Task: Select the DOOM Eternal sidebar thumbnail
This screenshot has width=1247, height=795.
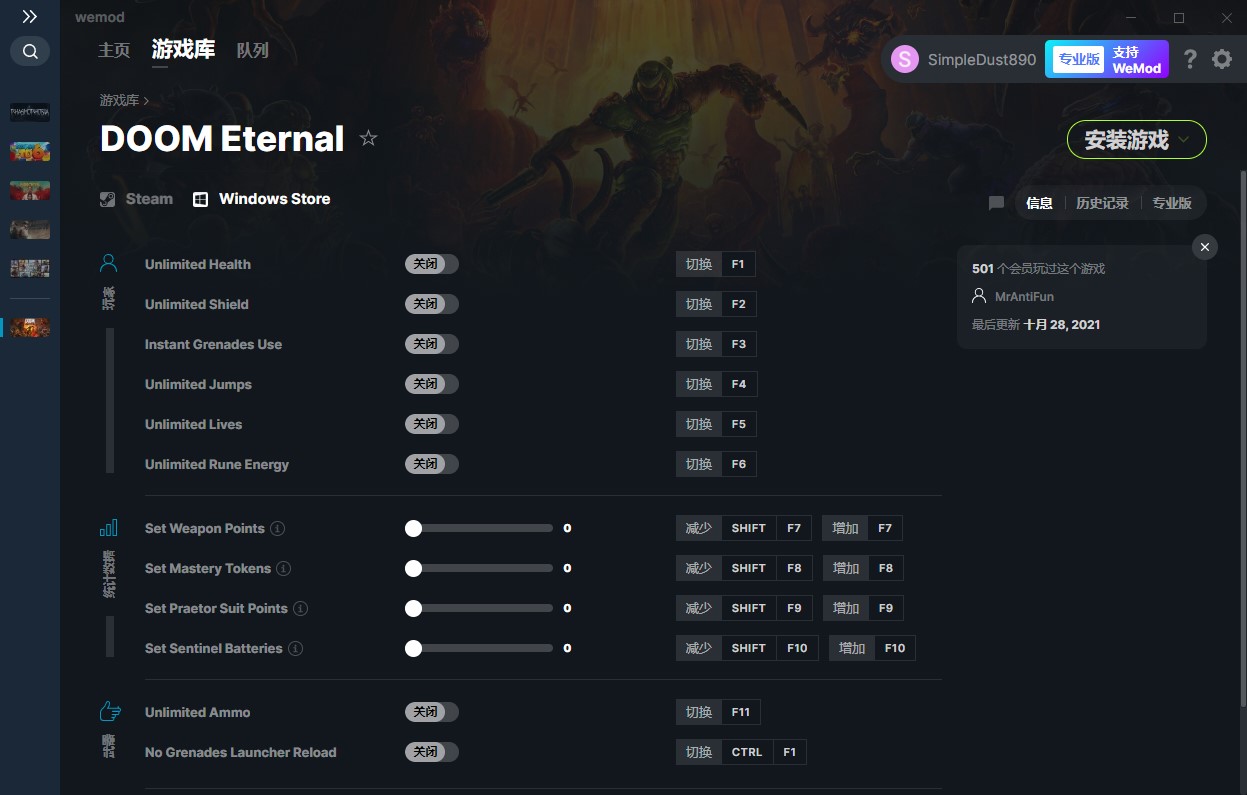Action: (x=30, y=327)
